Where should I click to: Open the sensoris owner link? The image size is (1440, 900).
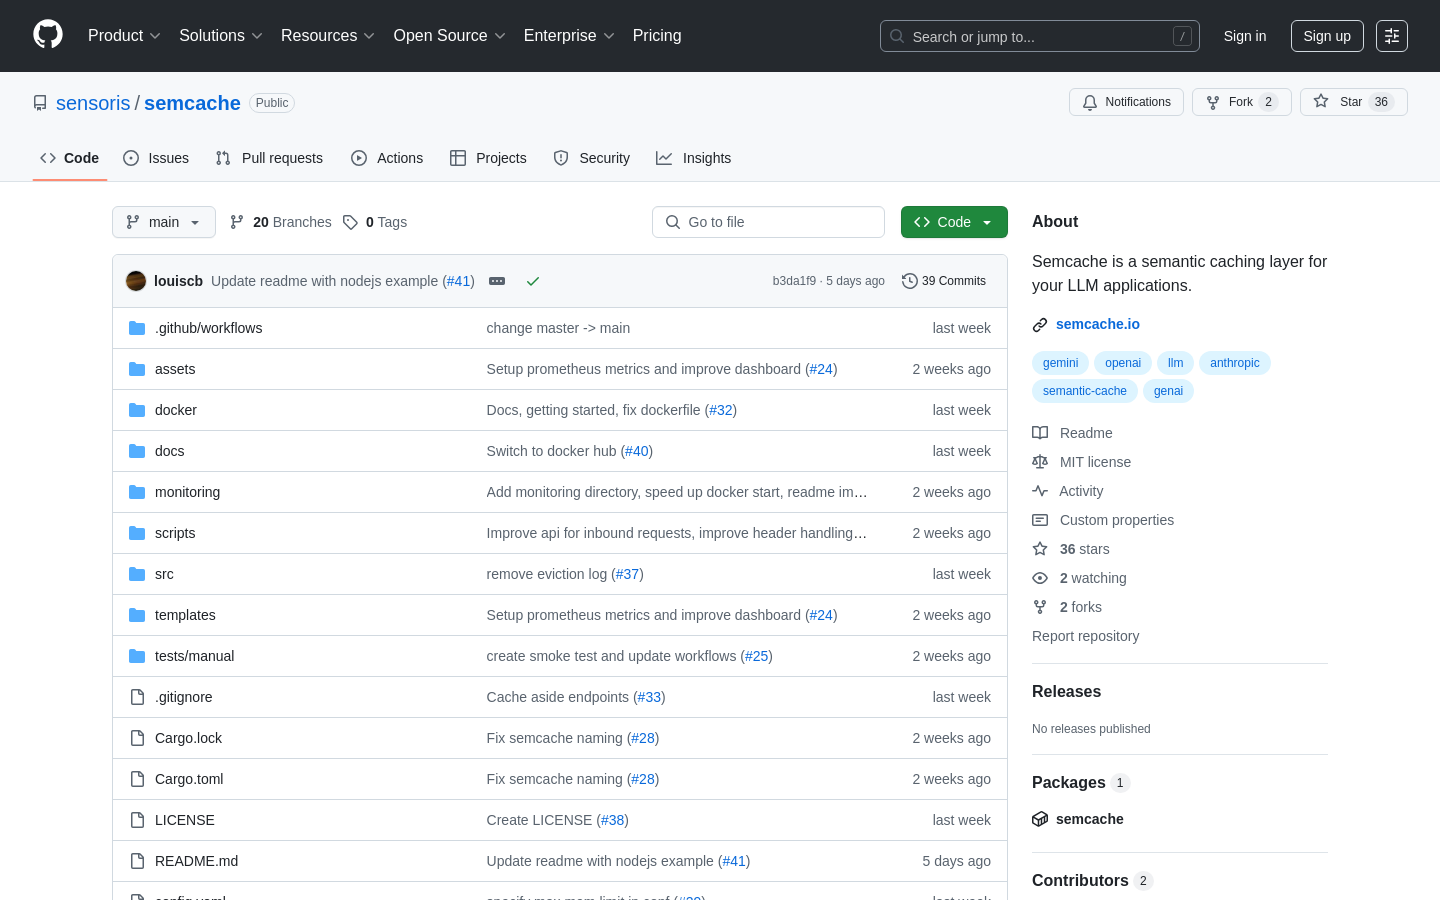[x=93, y=103]
